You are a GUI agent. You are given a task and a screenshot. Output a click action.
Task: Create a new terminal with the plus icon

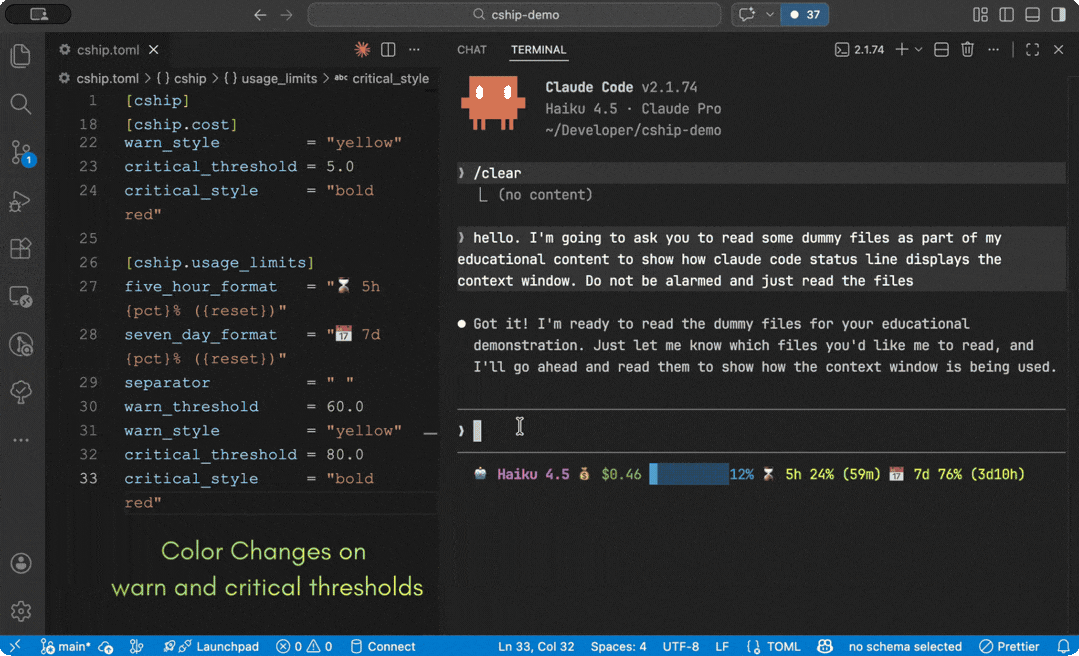[901, 50]
